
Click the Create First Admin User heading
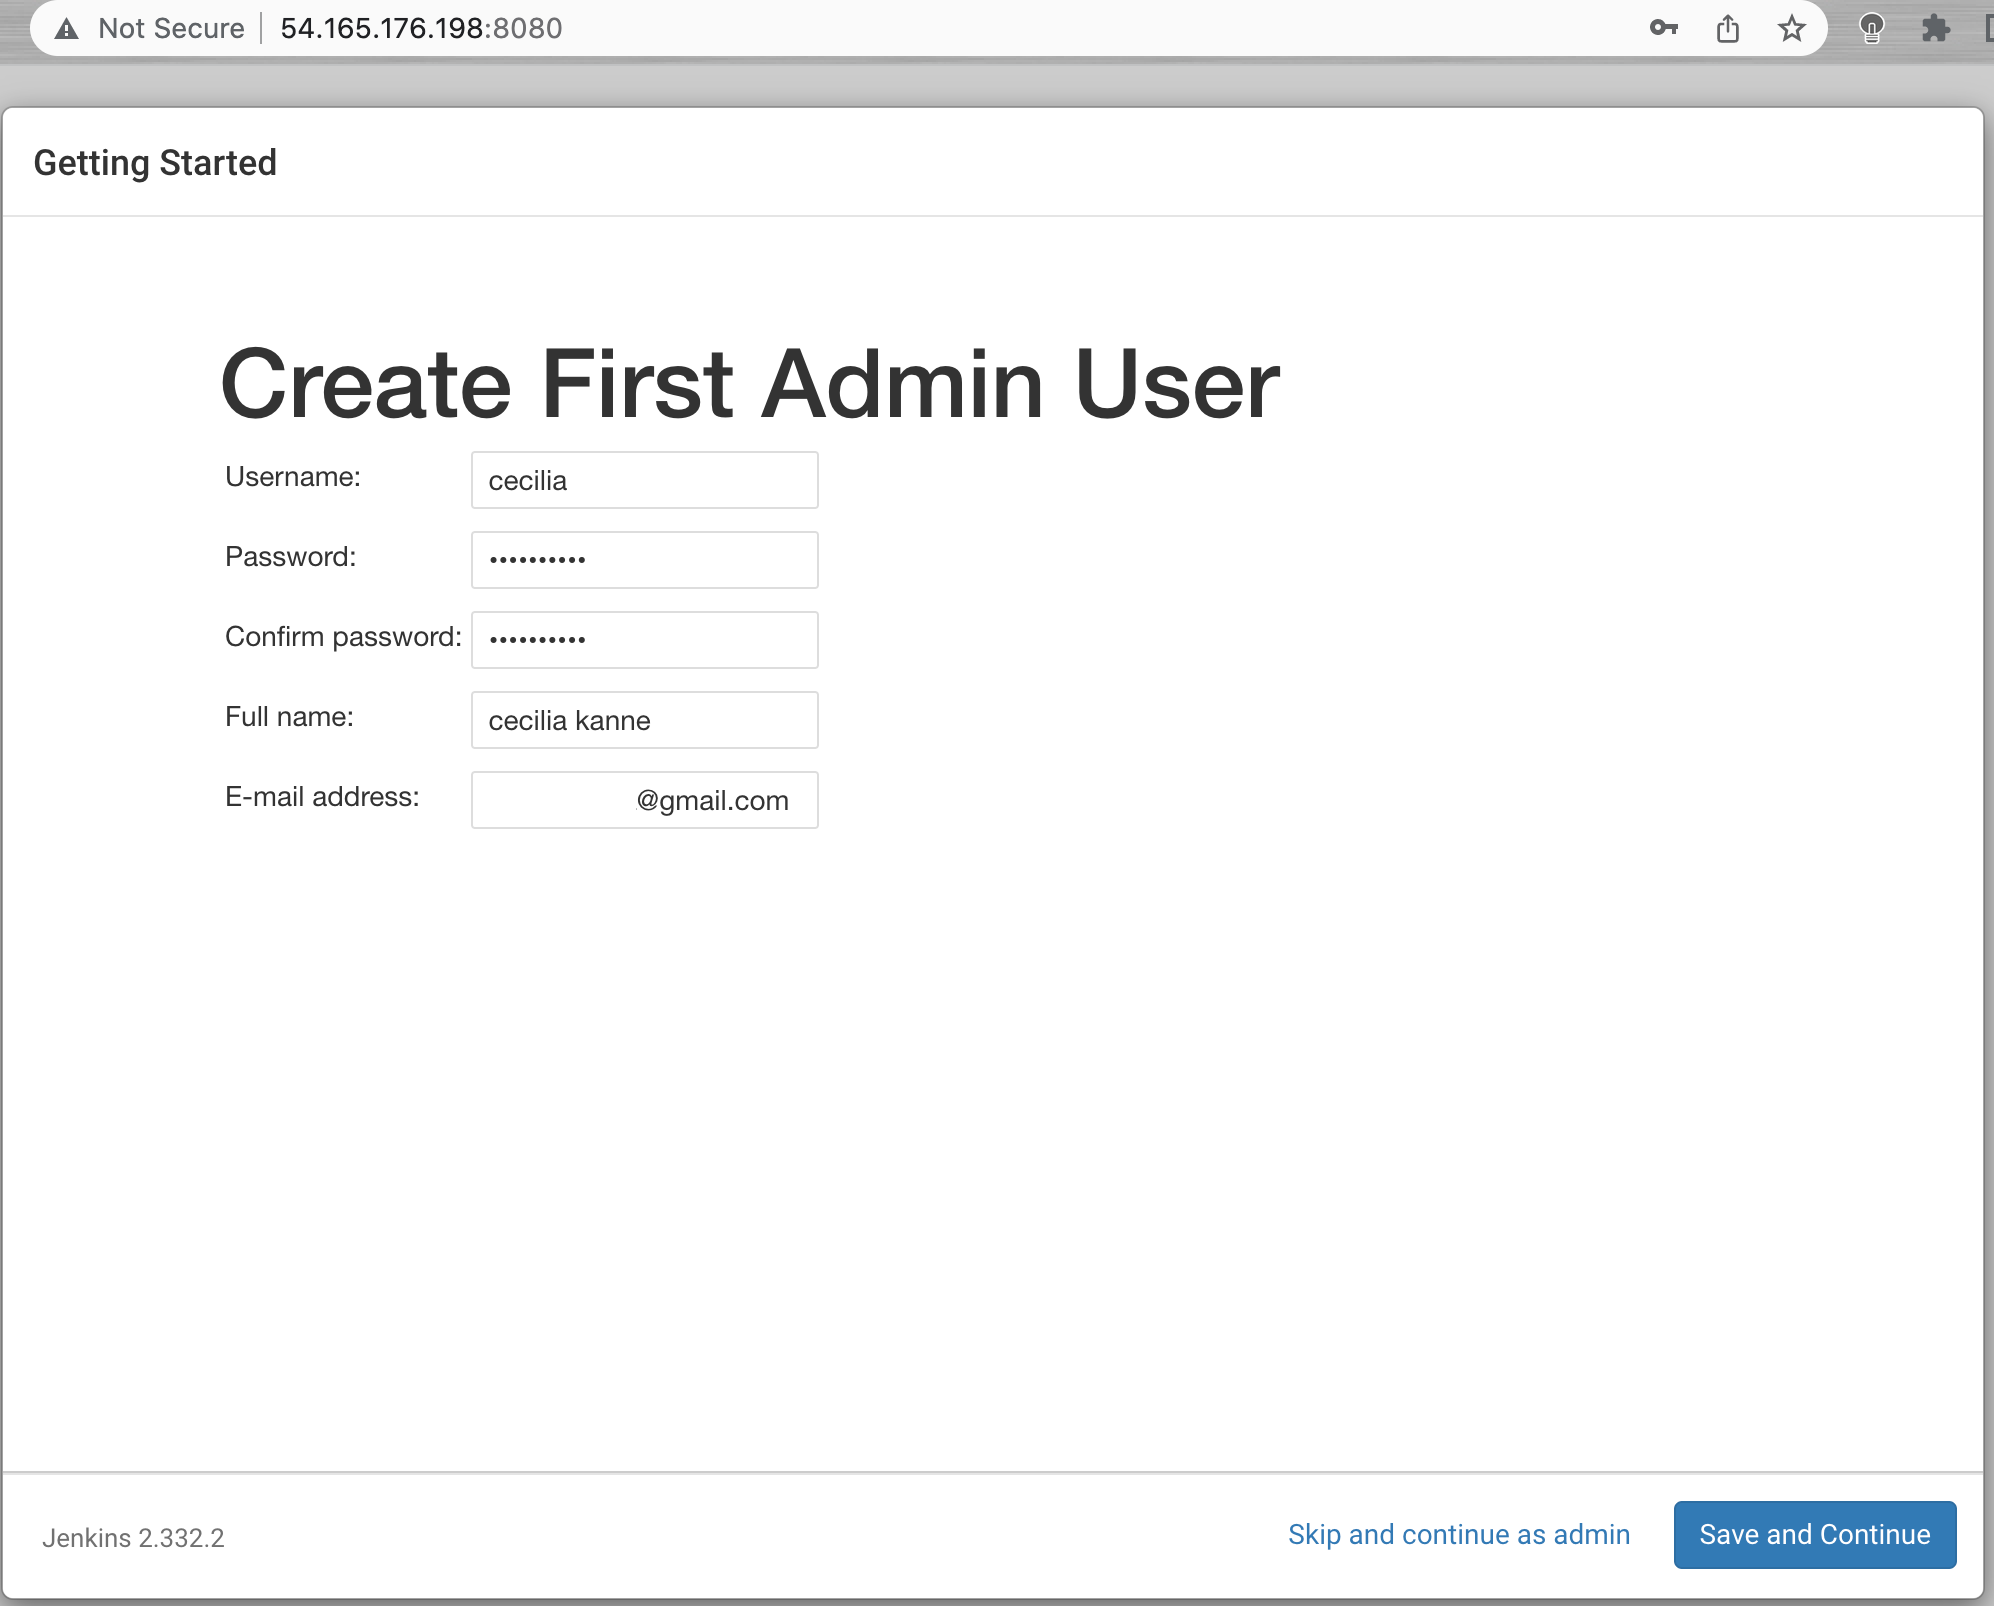(749, 384)
